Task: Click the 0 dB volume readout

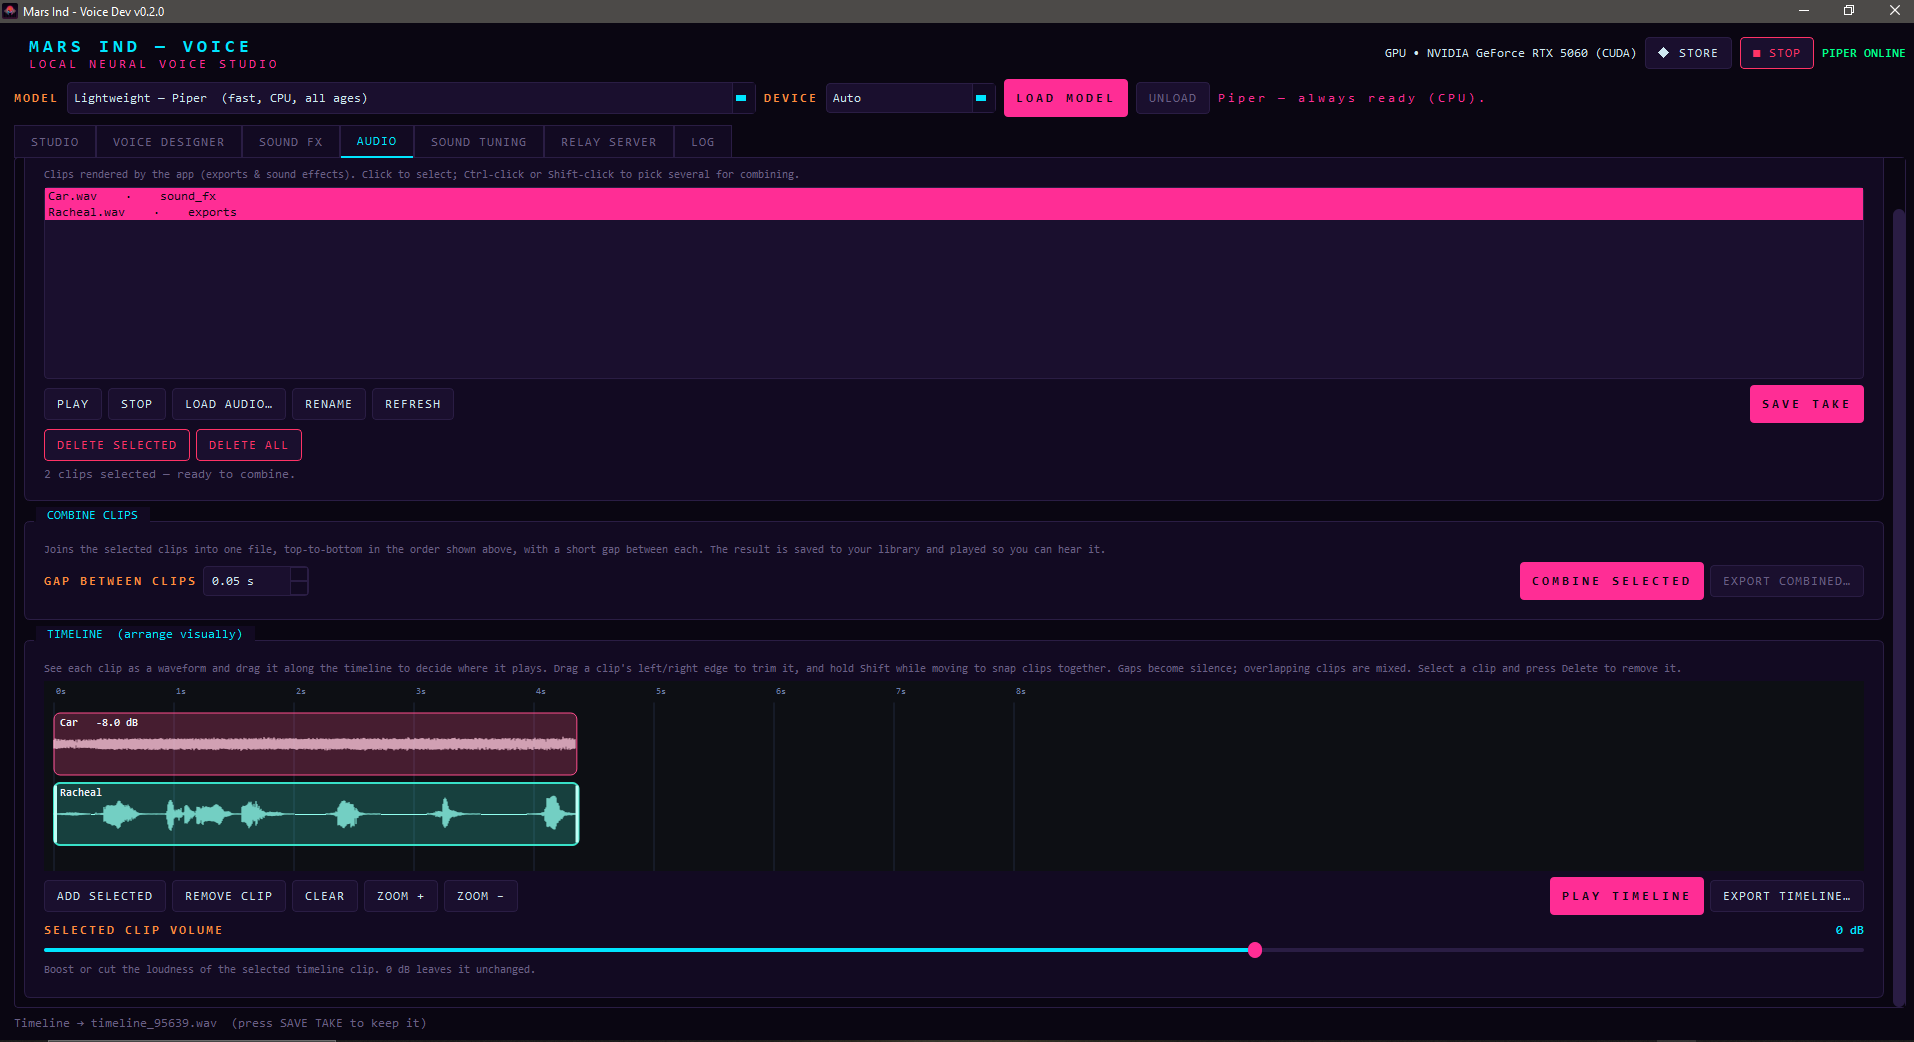Action: pos(1850,930)
